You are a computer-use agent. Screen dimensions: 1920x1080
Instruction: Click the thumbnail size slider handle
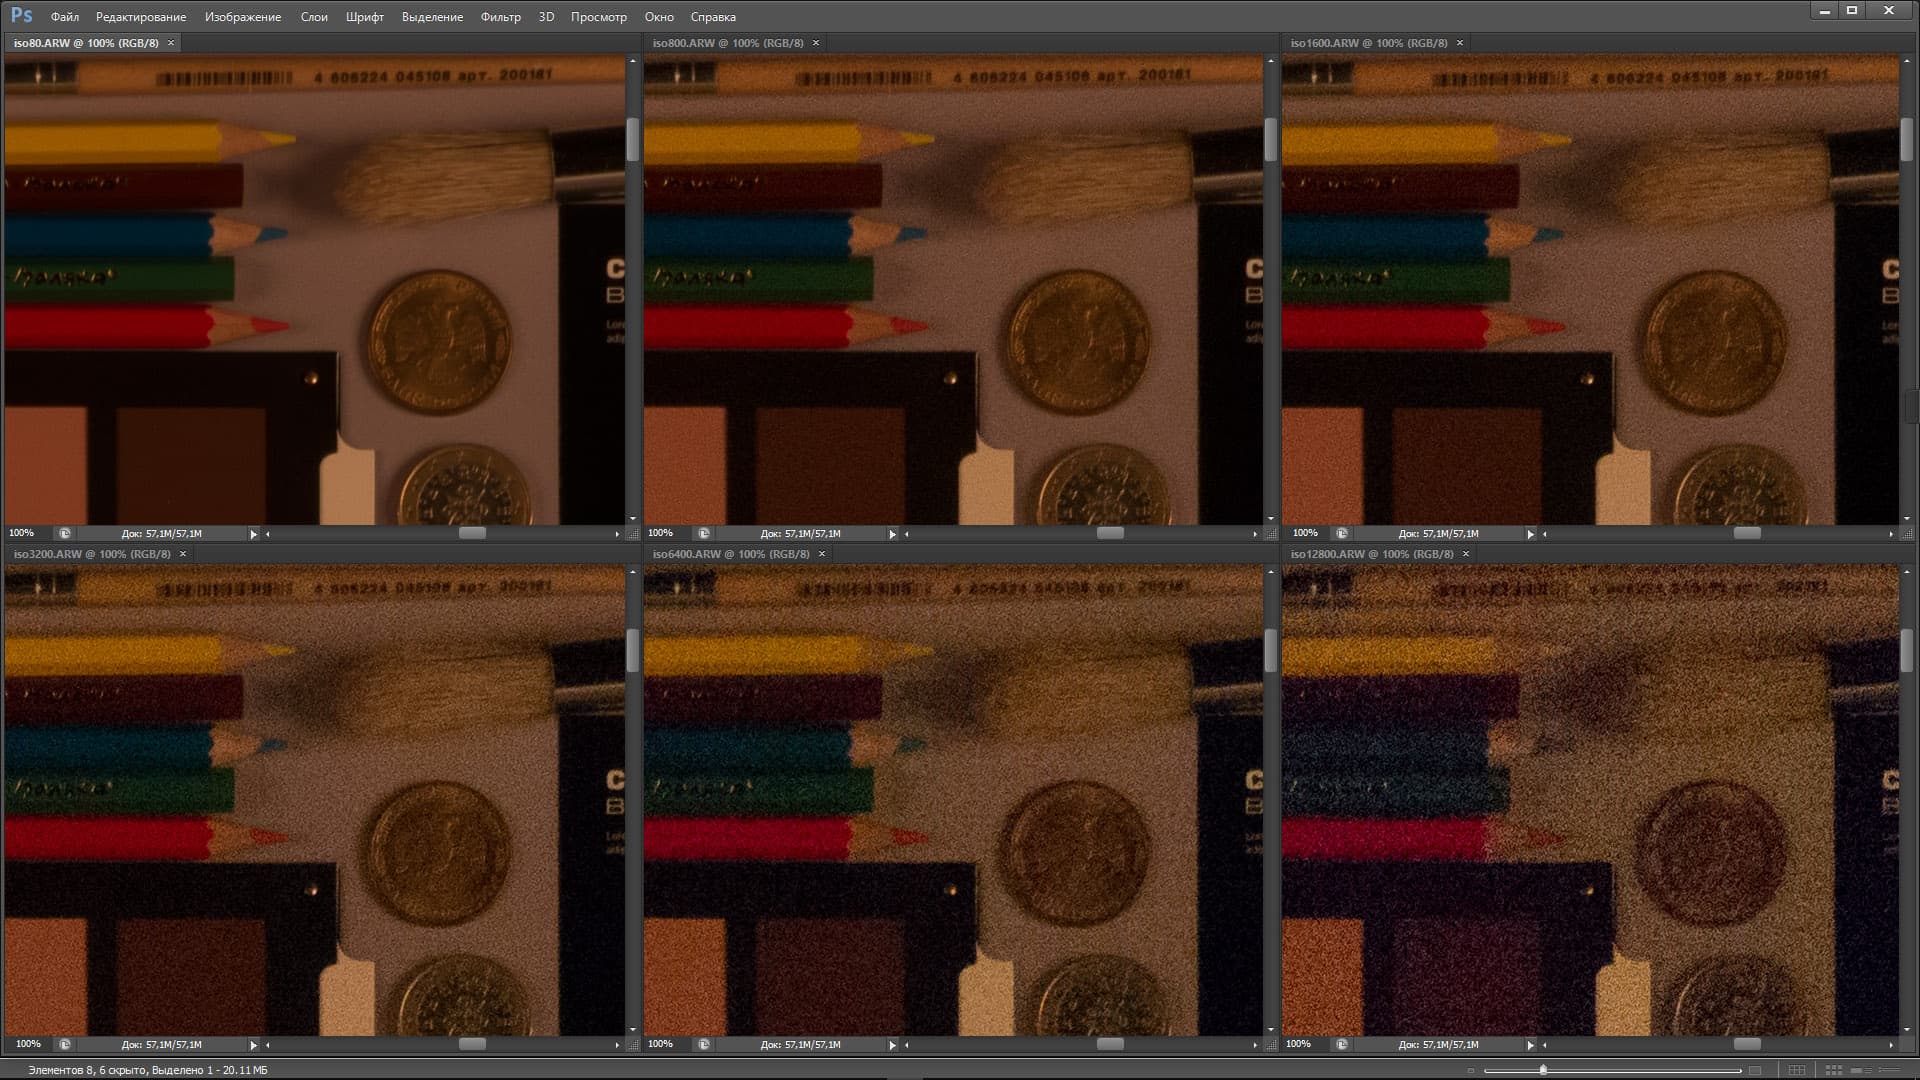(1543, 1069)
